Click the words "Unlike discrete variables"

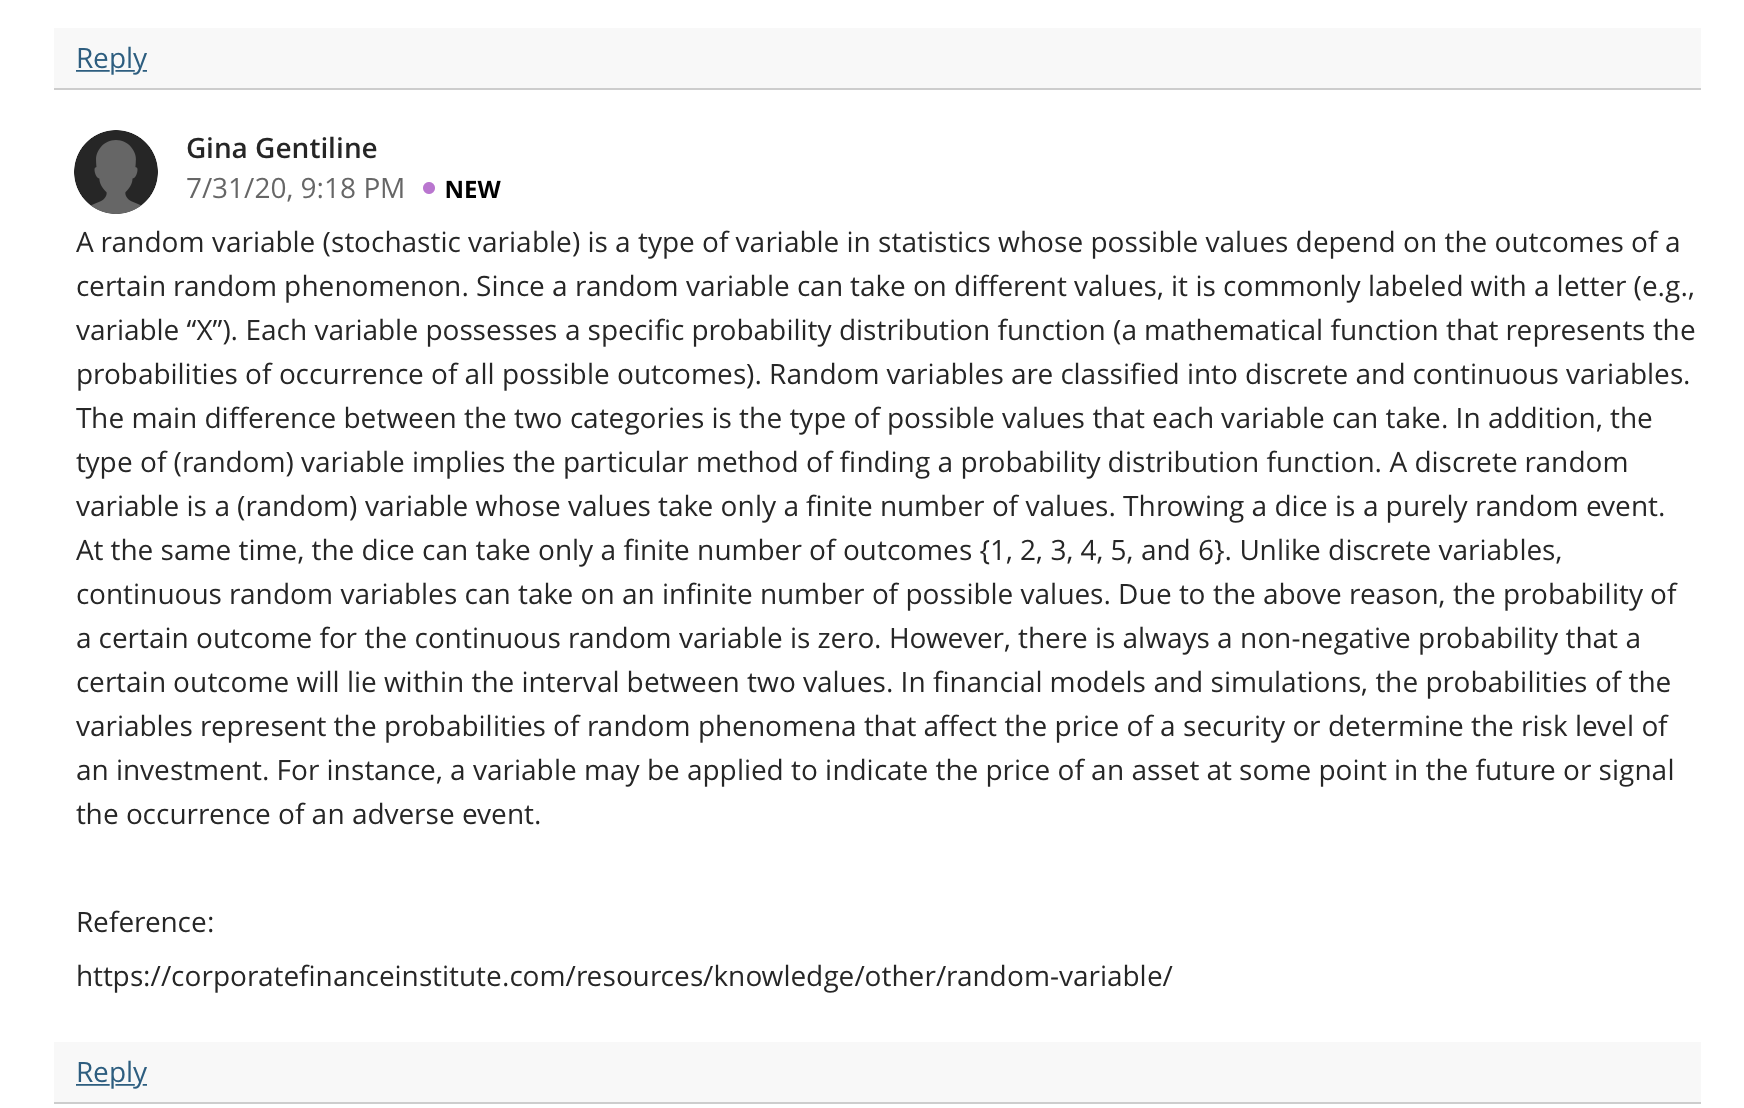(1398, 551)
